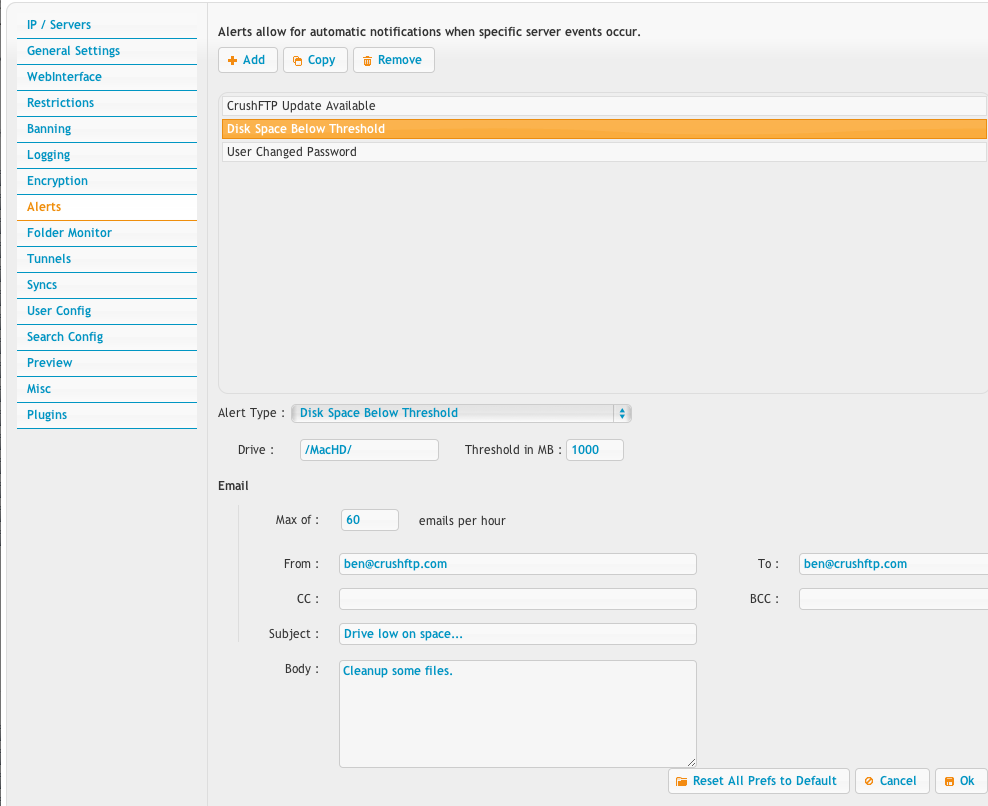Screen dimensions: 988x806
Task: Click the email Subject field
Action: click(517, 634)
